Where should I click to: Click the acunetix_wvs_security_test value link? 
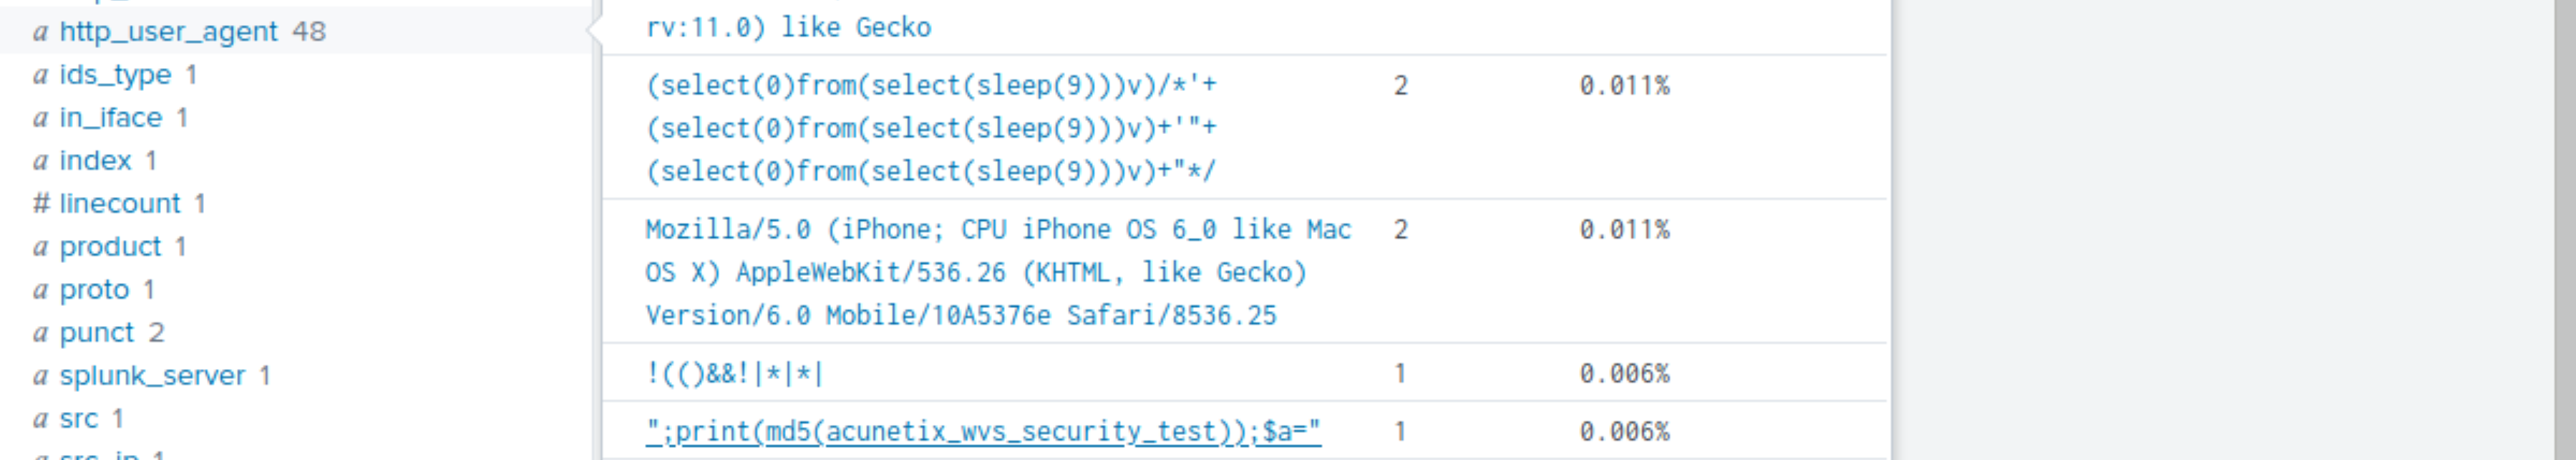pyautogui.click(x=983, y=432)
